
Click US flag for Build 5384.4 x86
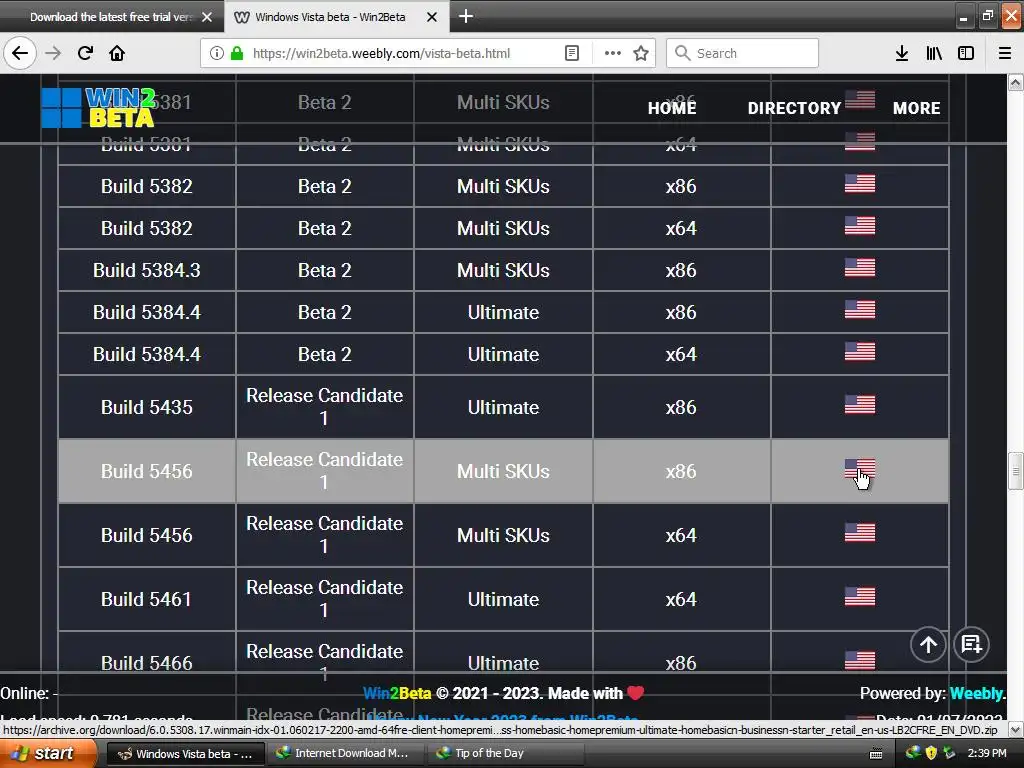859,309
